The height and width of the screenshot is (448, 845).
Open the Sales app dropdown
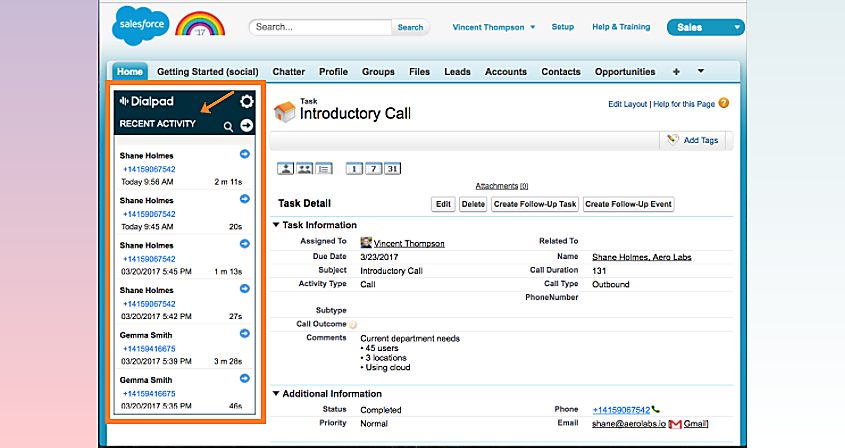705,27
